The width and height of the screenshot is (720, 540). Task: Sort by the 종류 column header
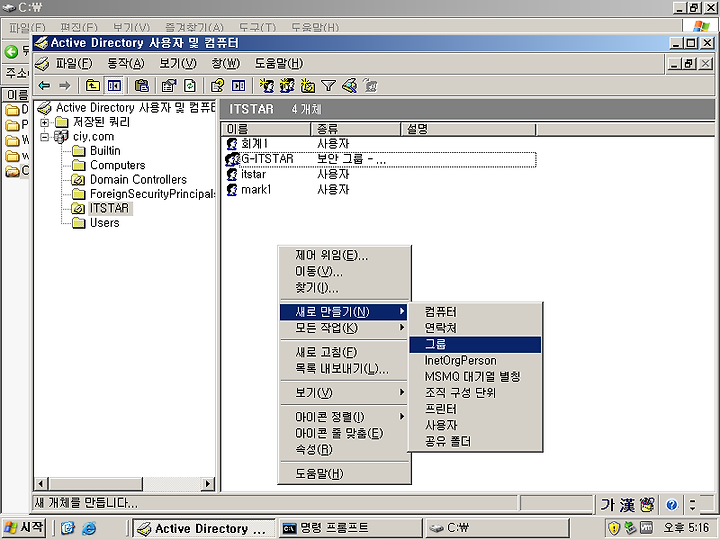pyautogui.click(x=356, y=129)
